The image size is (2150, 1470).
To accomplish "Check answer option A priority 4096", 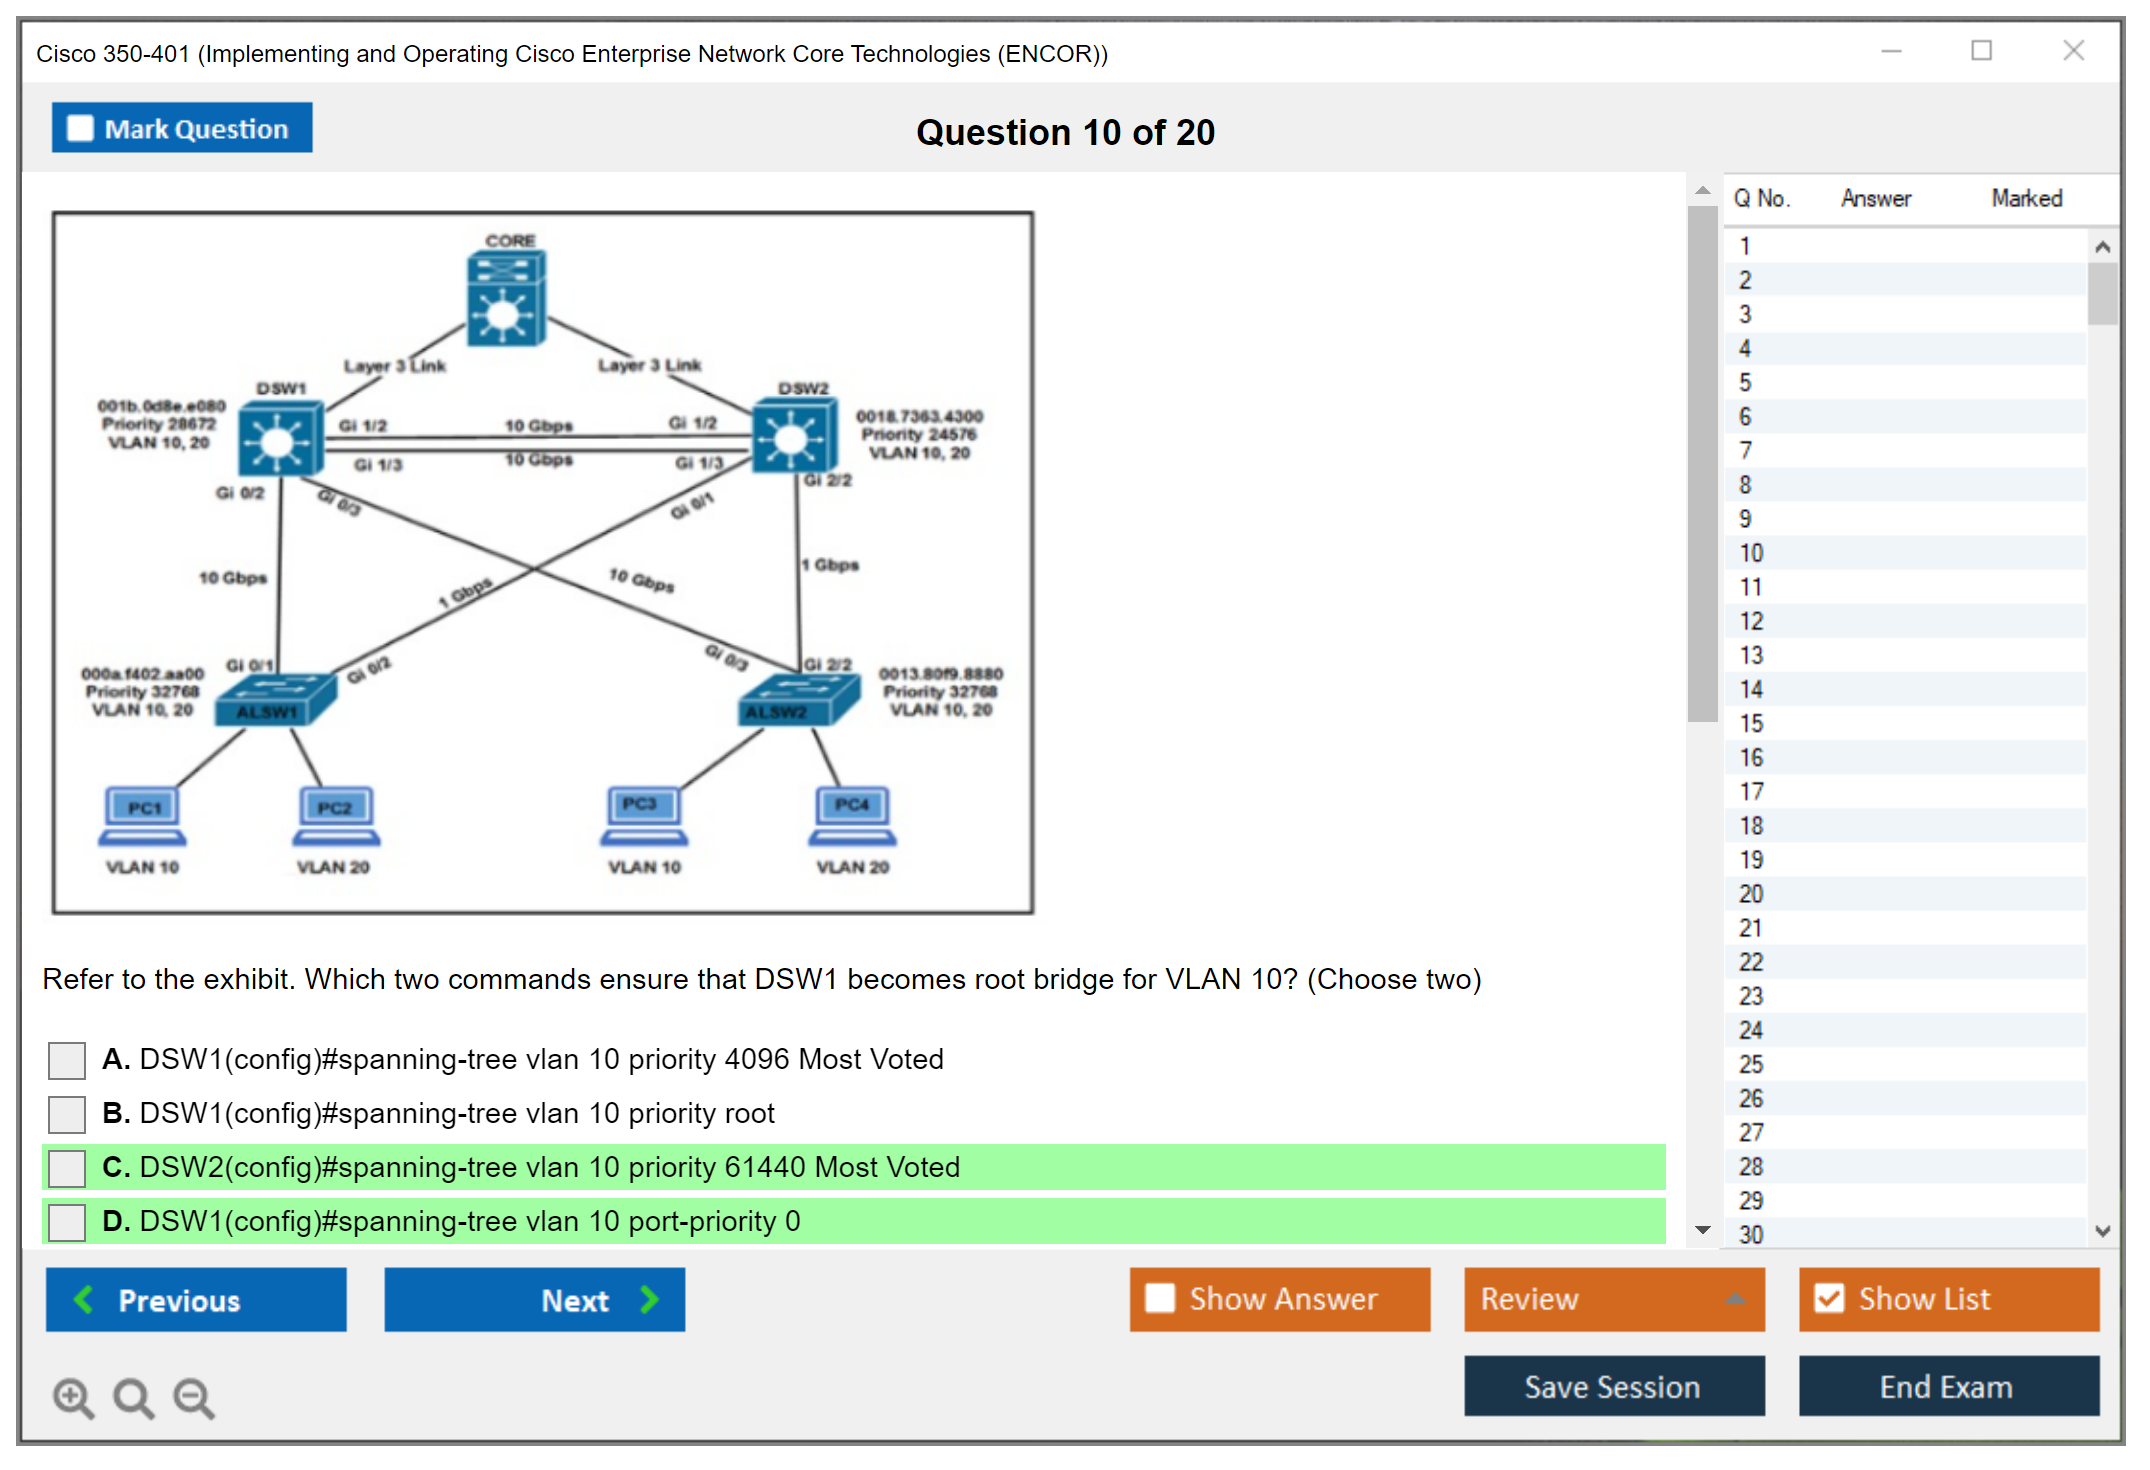I will point(67,1060).
